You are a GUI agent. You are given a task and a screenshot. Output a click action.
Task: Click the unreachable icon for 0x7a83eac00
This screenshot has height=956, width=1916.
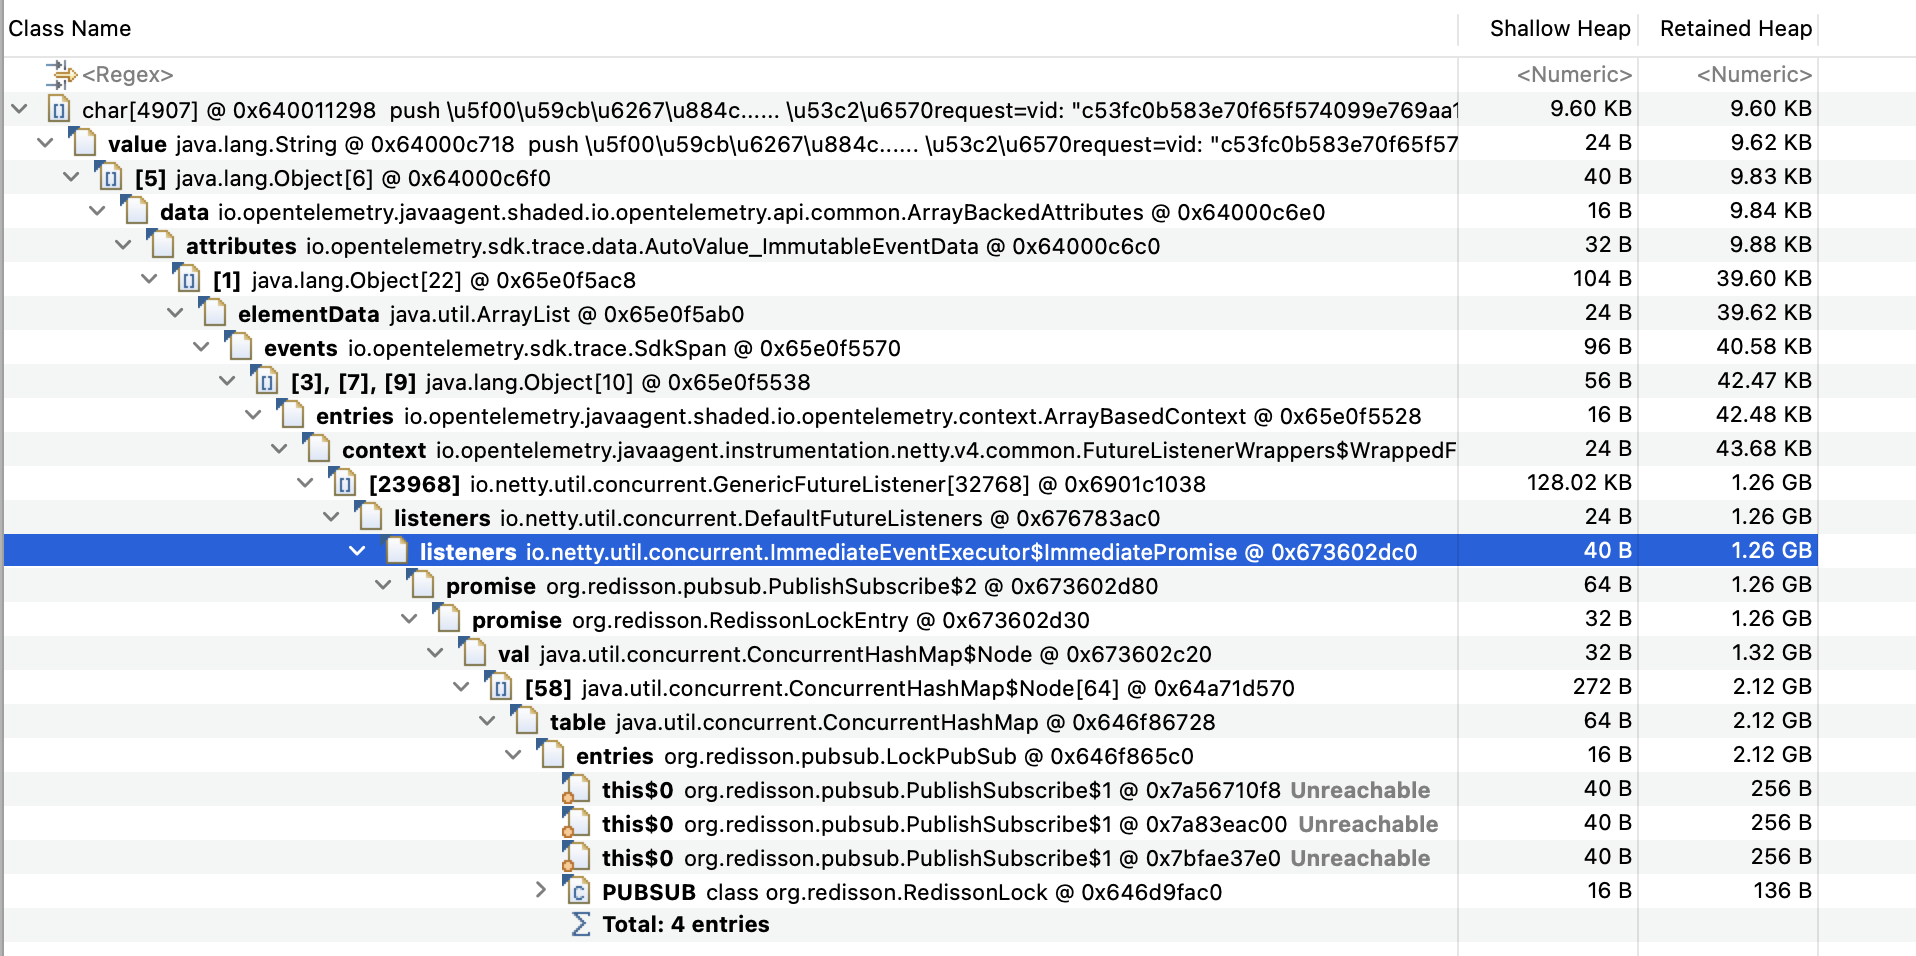point(576,823)
